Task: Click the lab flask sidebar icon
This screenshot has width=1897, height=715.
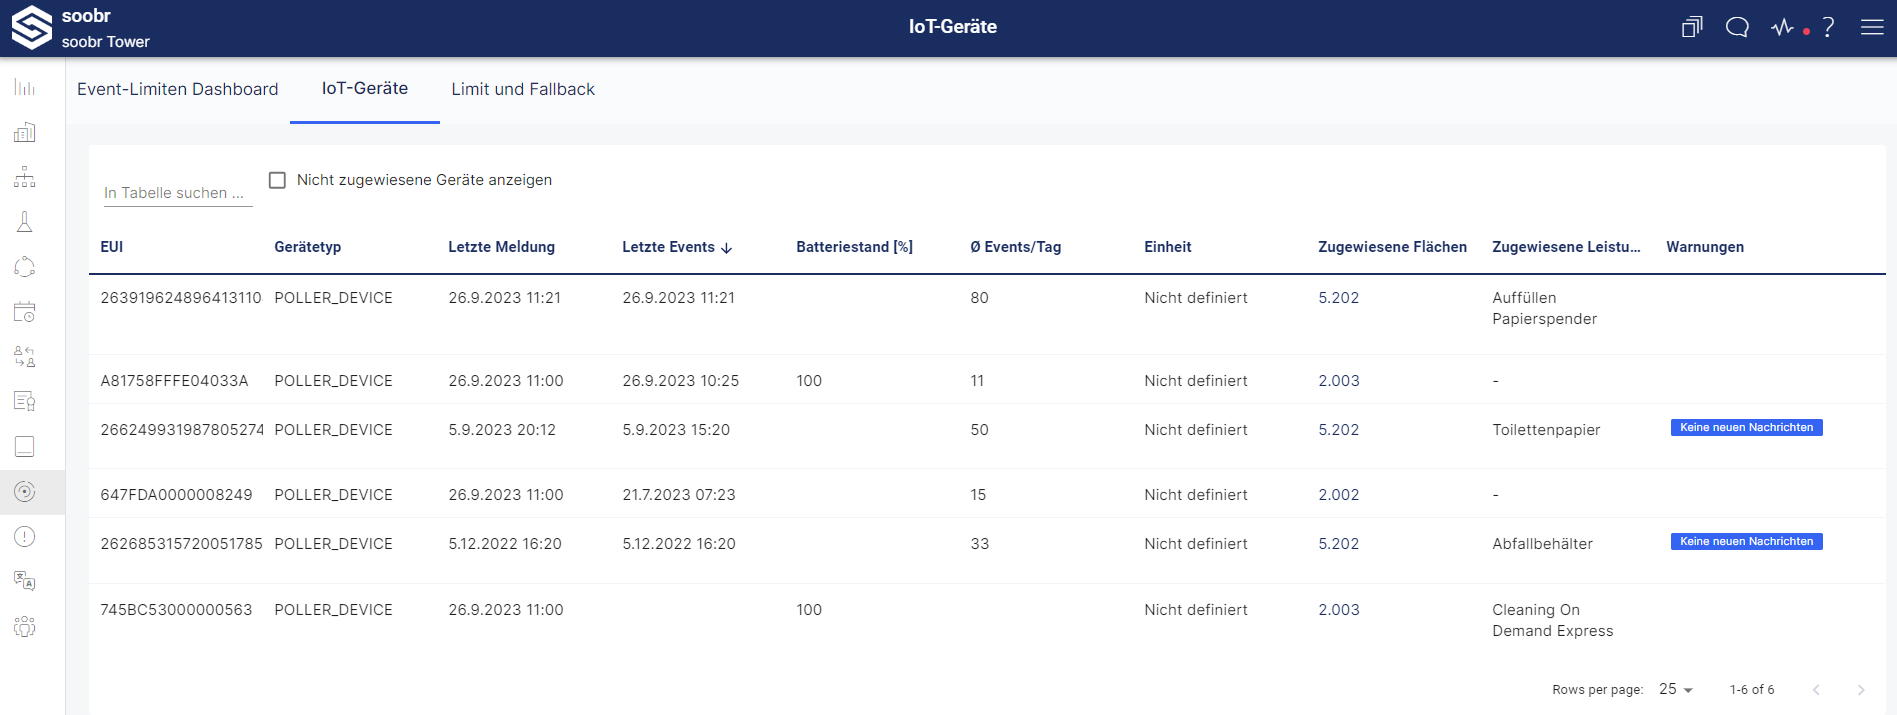Action: point(25,222)
